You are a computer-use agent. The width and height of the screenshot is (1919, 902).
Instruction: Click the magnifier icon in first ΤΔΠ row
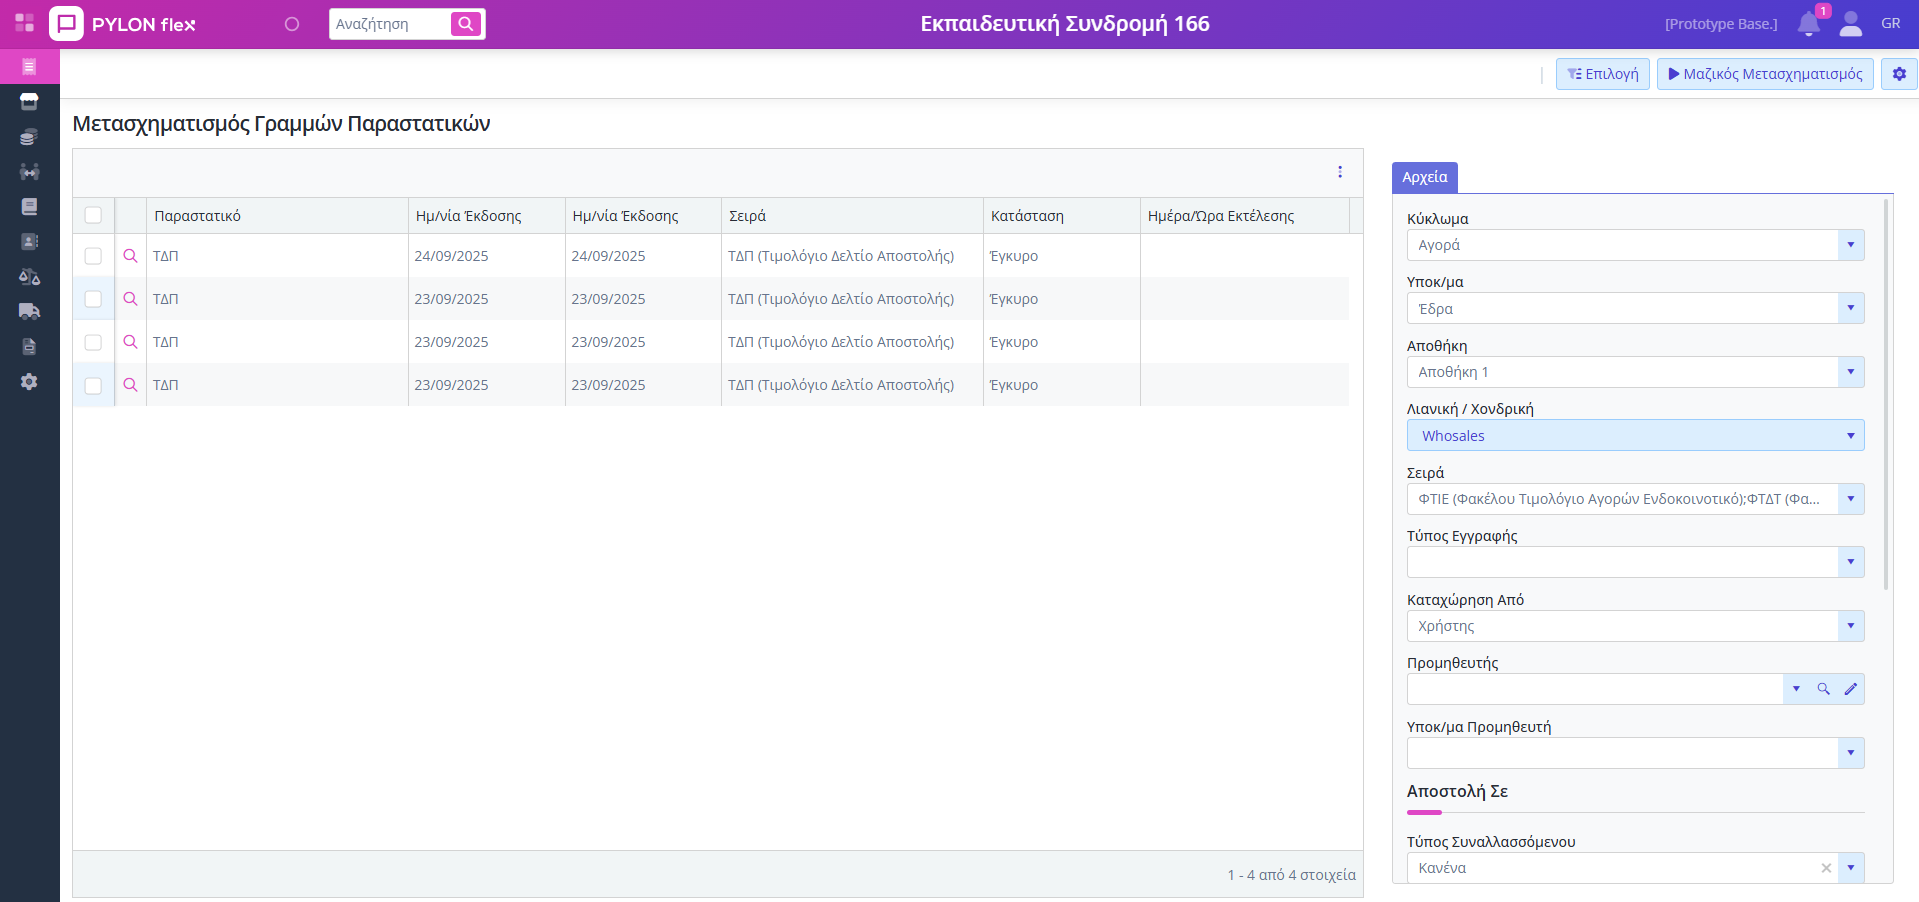[x=130, y=256]
